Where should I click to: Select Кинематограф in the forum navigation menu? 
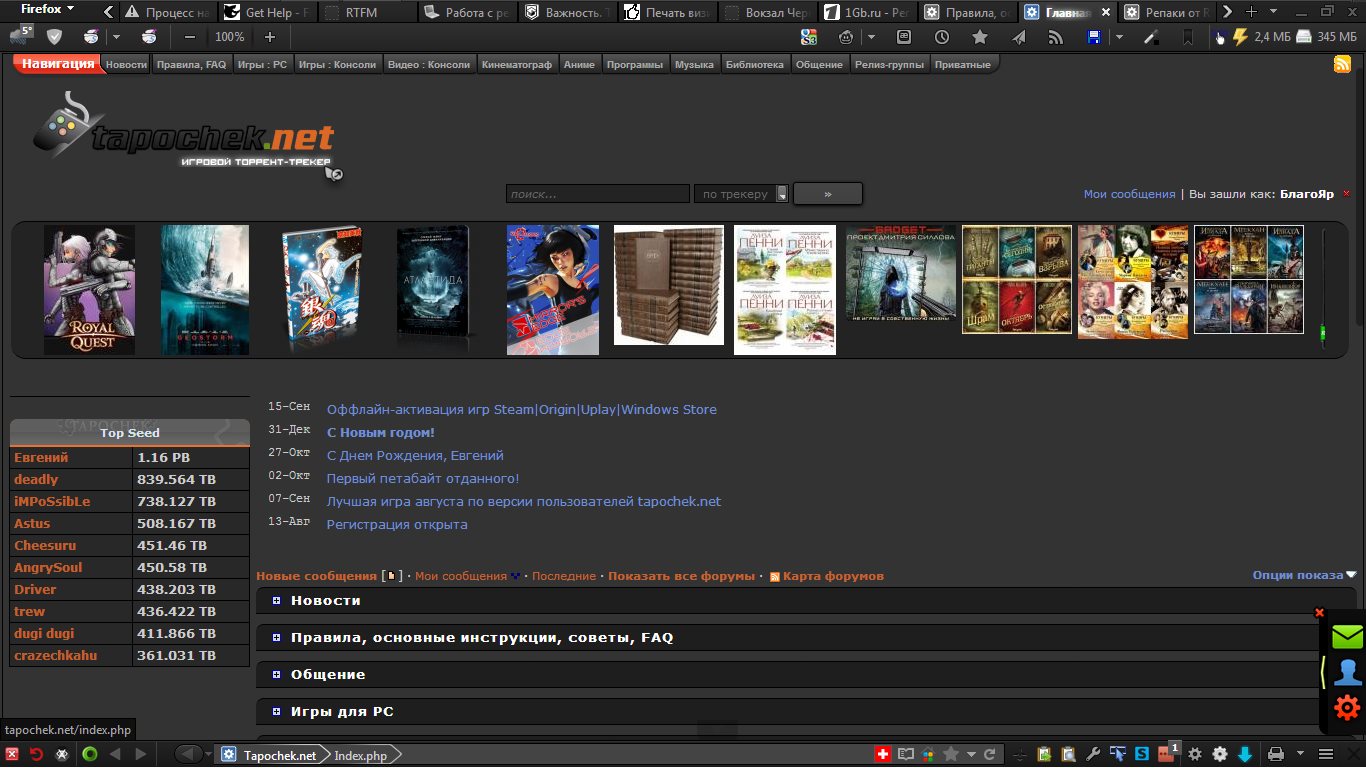pyautogui.click(x=516, y=63)
